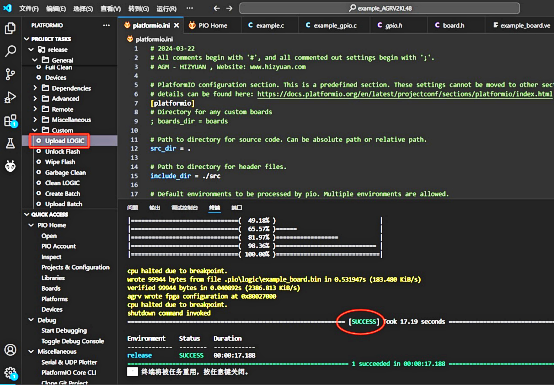Open the 文件(F) menu
Image resolution: width=554 pixels, height=386 pixels.
pos(29,8)
